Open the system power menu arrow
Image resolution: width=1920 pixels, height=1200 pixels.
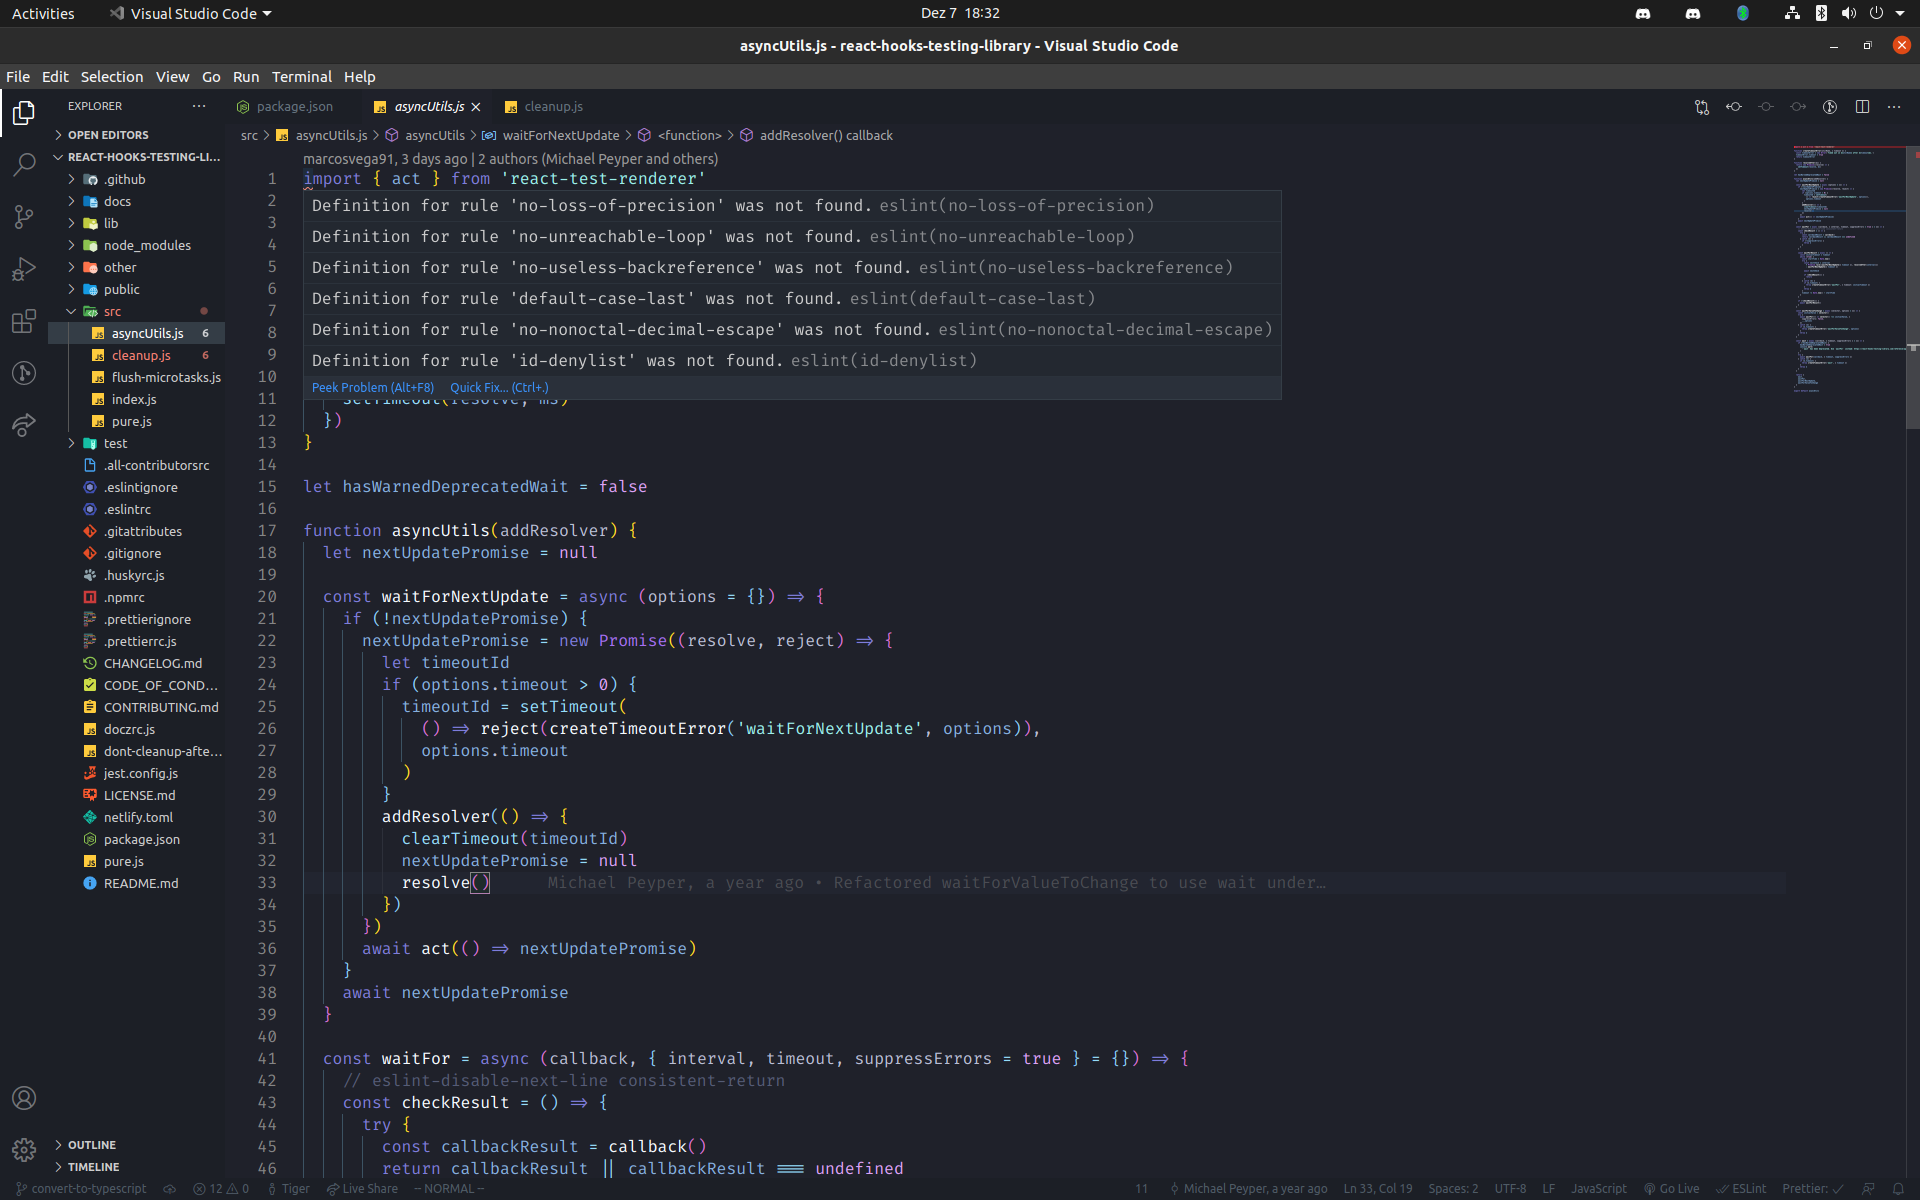(1900, 14)
